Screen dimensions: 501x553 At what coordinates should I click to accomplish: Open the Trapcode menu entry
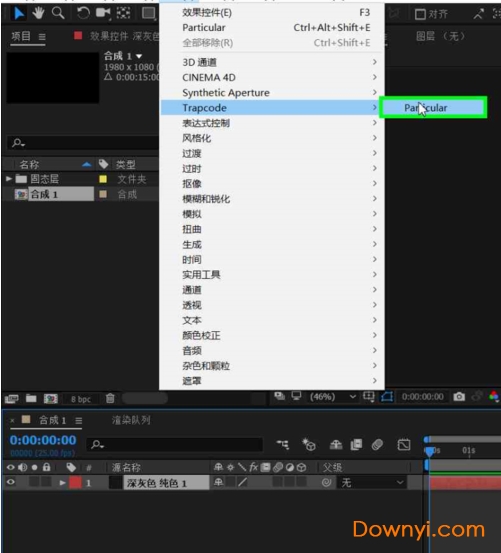pyautogui.click(x=273, y=108)
